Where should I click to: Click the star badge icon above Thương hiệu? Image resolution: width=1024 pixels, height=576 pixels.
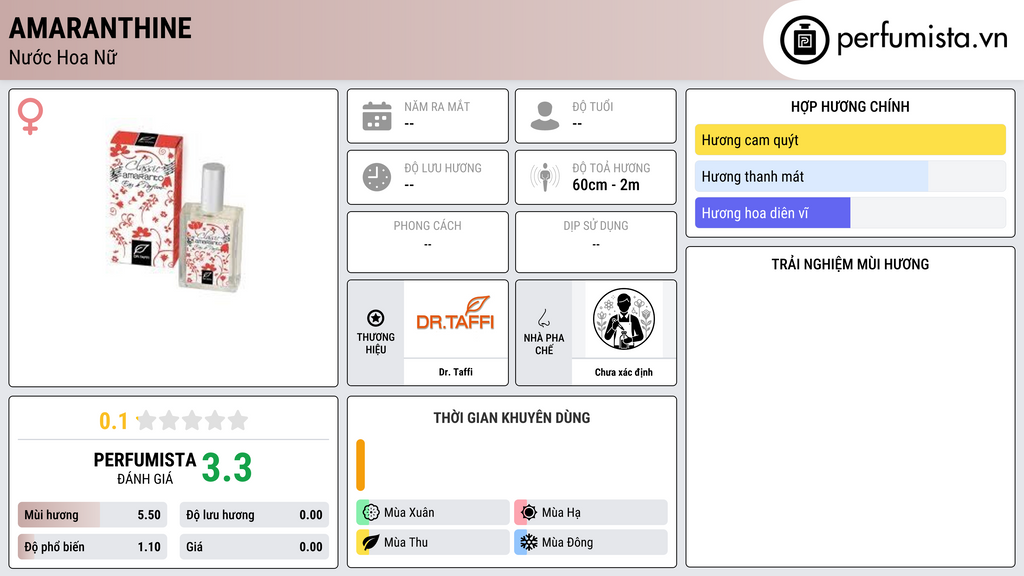(376, 318)
